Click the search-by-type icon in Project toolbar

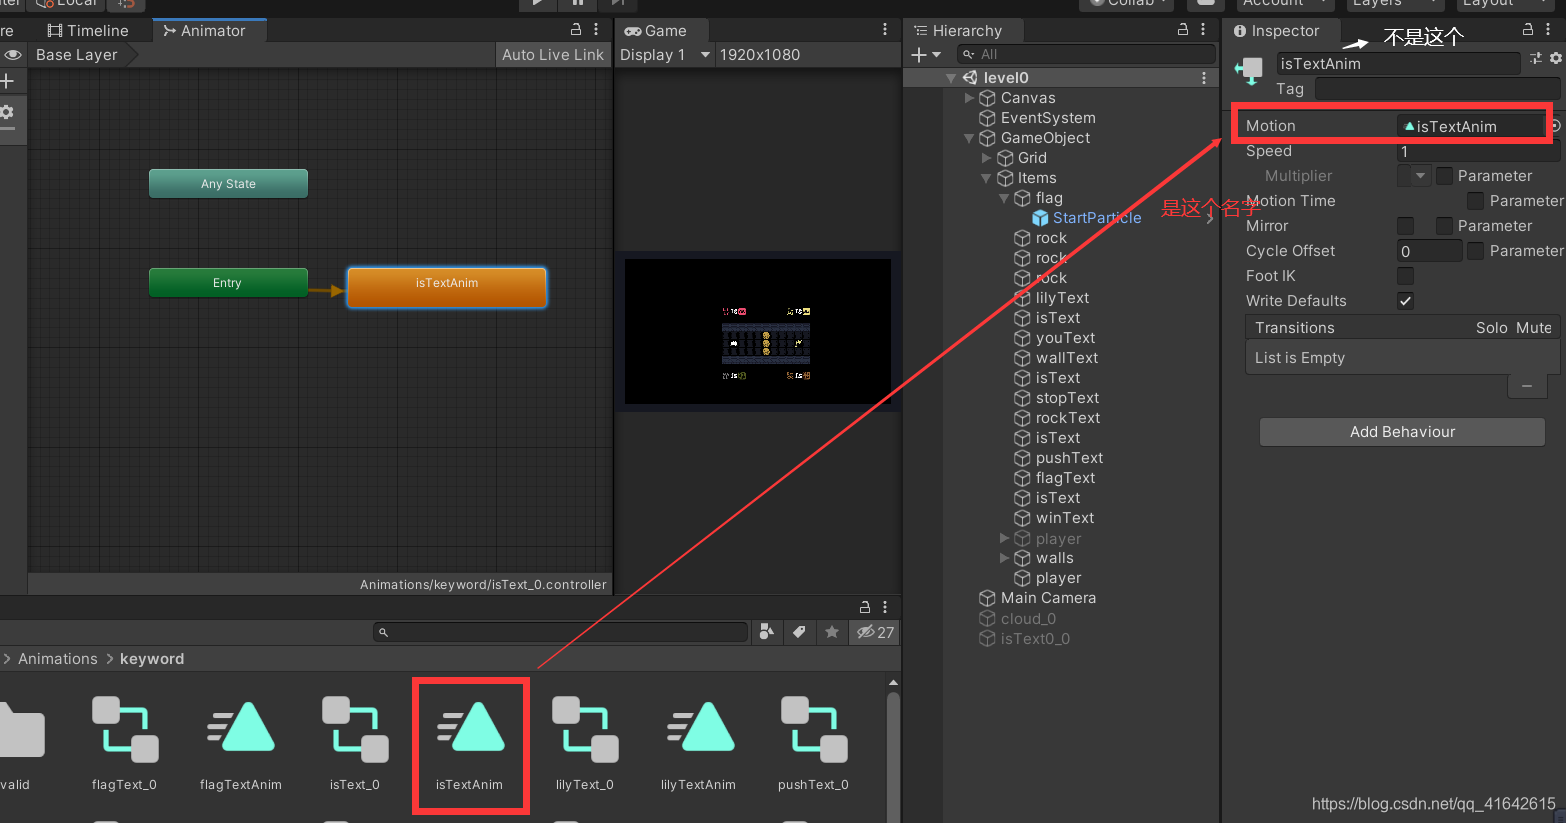pos(766,632)
